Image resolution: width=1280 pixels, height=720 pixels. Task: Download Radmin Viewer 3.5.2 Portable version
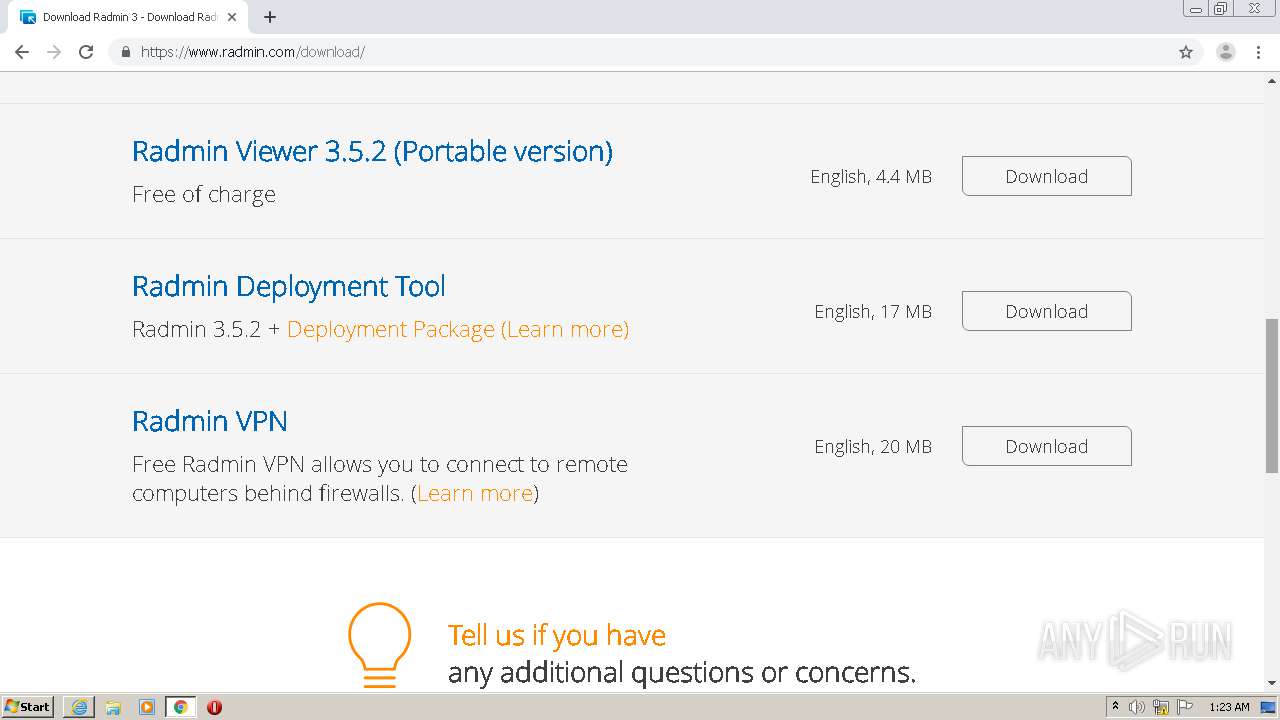click(x=1046, y=176)
